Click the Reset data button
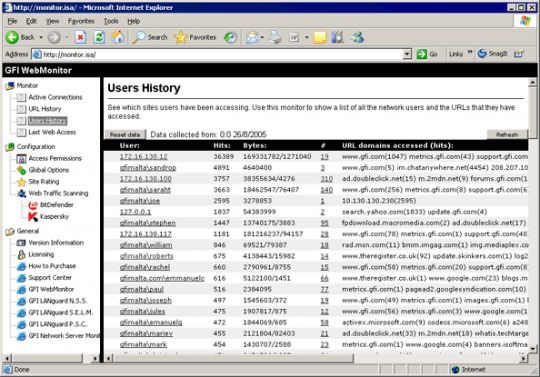 [125, 135]
